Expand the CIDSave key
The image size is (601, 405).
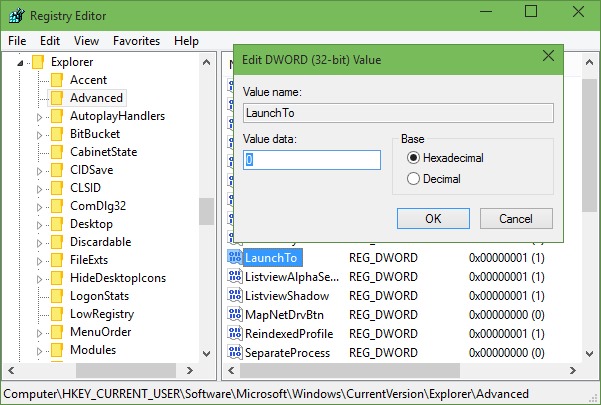pos(39,171)
